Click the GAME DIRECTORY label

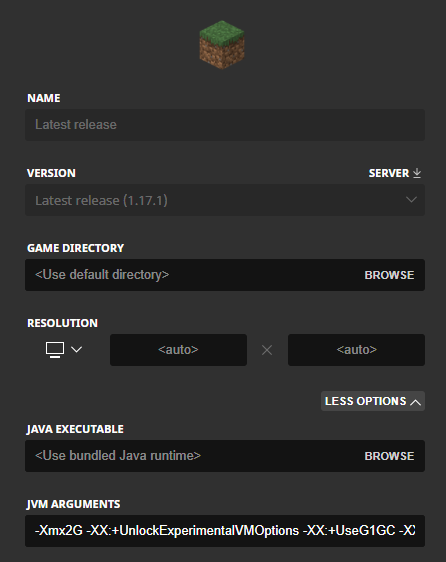point(75,248)
